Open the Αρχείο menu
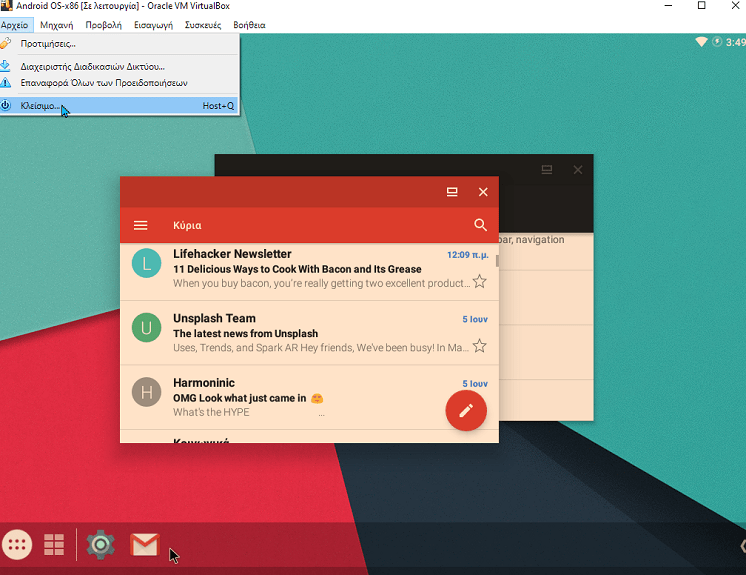The height and width of the screenshot is (575, 746). pyautogui.click(x=15, y=25)
